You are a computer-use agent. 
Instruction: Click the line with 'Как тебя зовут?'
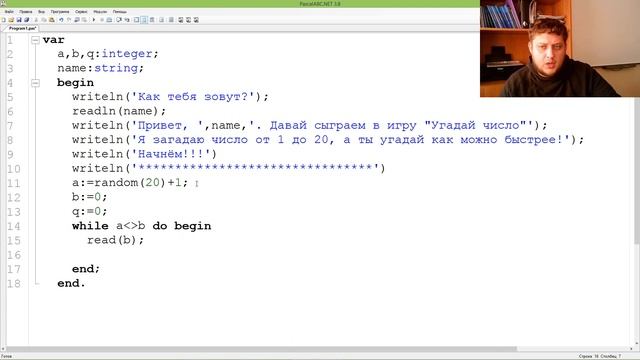pos(170,97)
